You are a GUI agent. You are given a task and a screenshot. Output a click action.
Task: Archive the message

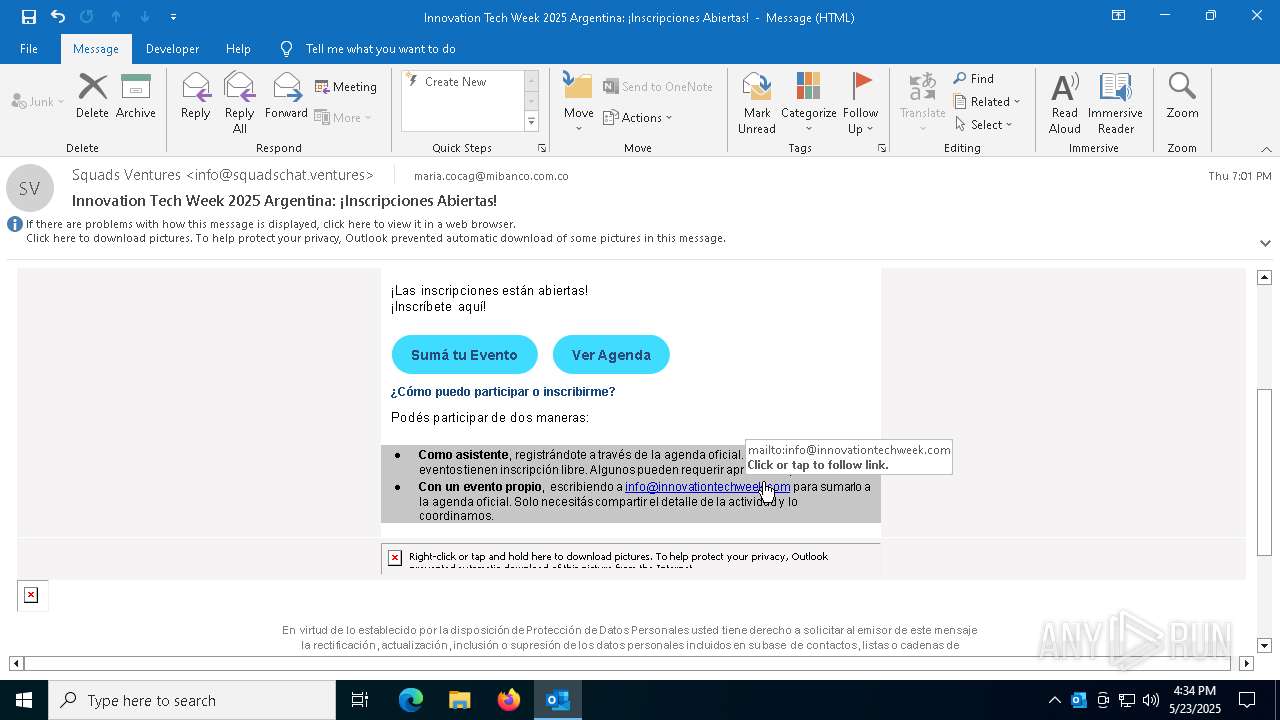[135, 96]
